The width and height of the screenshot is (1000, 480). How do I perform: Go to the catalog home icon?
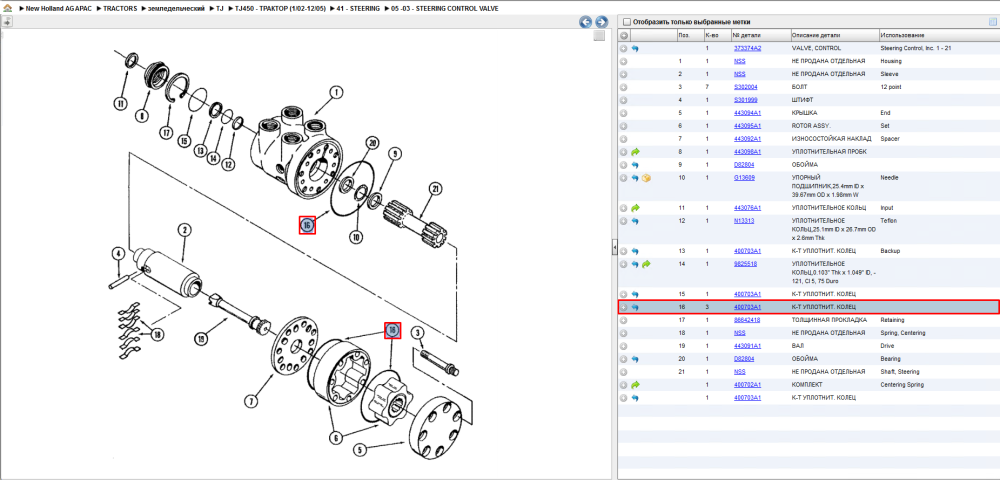[7, 9]
